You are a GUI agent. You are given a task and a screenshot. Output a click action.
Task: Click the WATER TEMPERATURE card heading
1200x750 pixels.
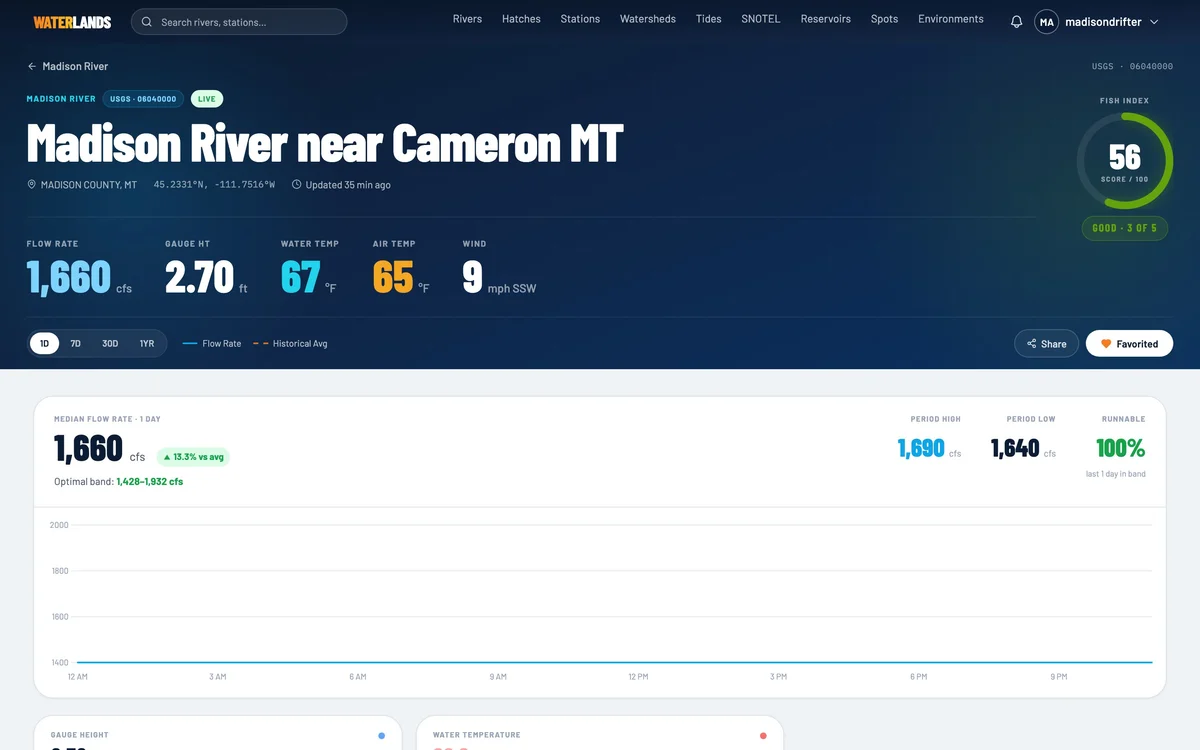point(477,735)
